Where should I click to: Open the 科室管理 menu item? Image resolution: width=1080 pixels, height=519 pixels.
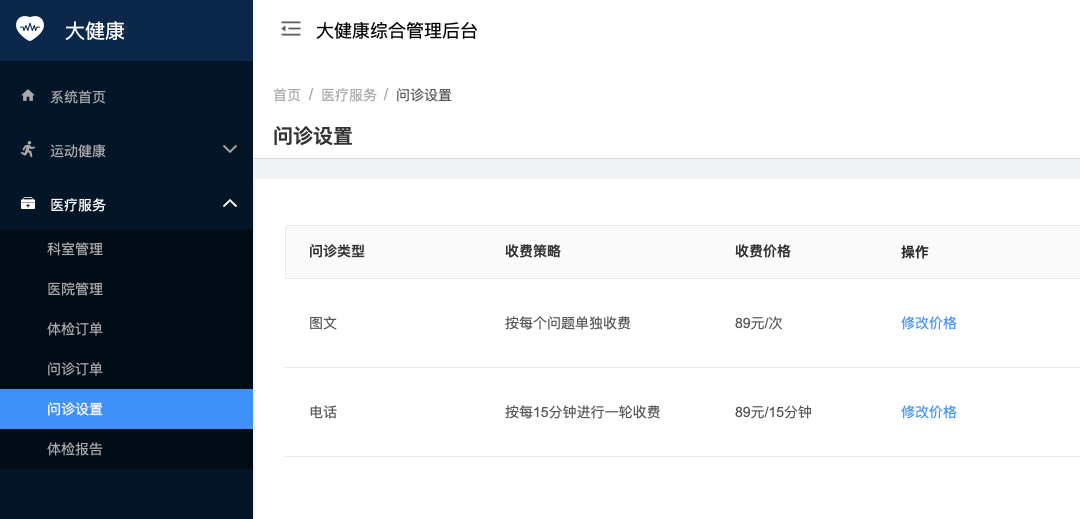75,249
